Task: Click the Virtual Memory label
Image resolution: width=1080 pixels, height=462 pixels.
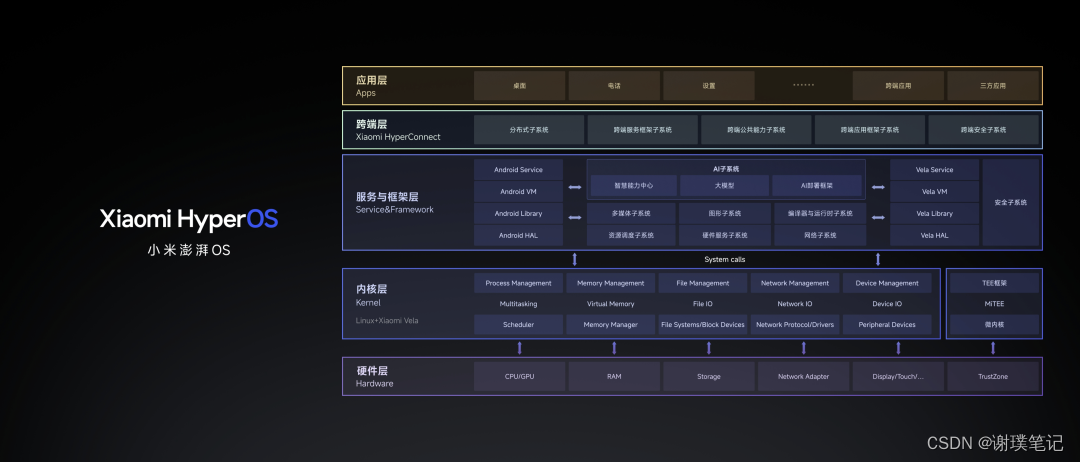Action: [610, 304]
